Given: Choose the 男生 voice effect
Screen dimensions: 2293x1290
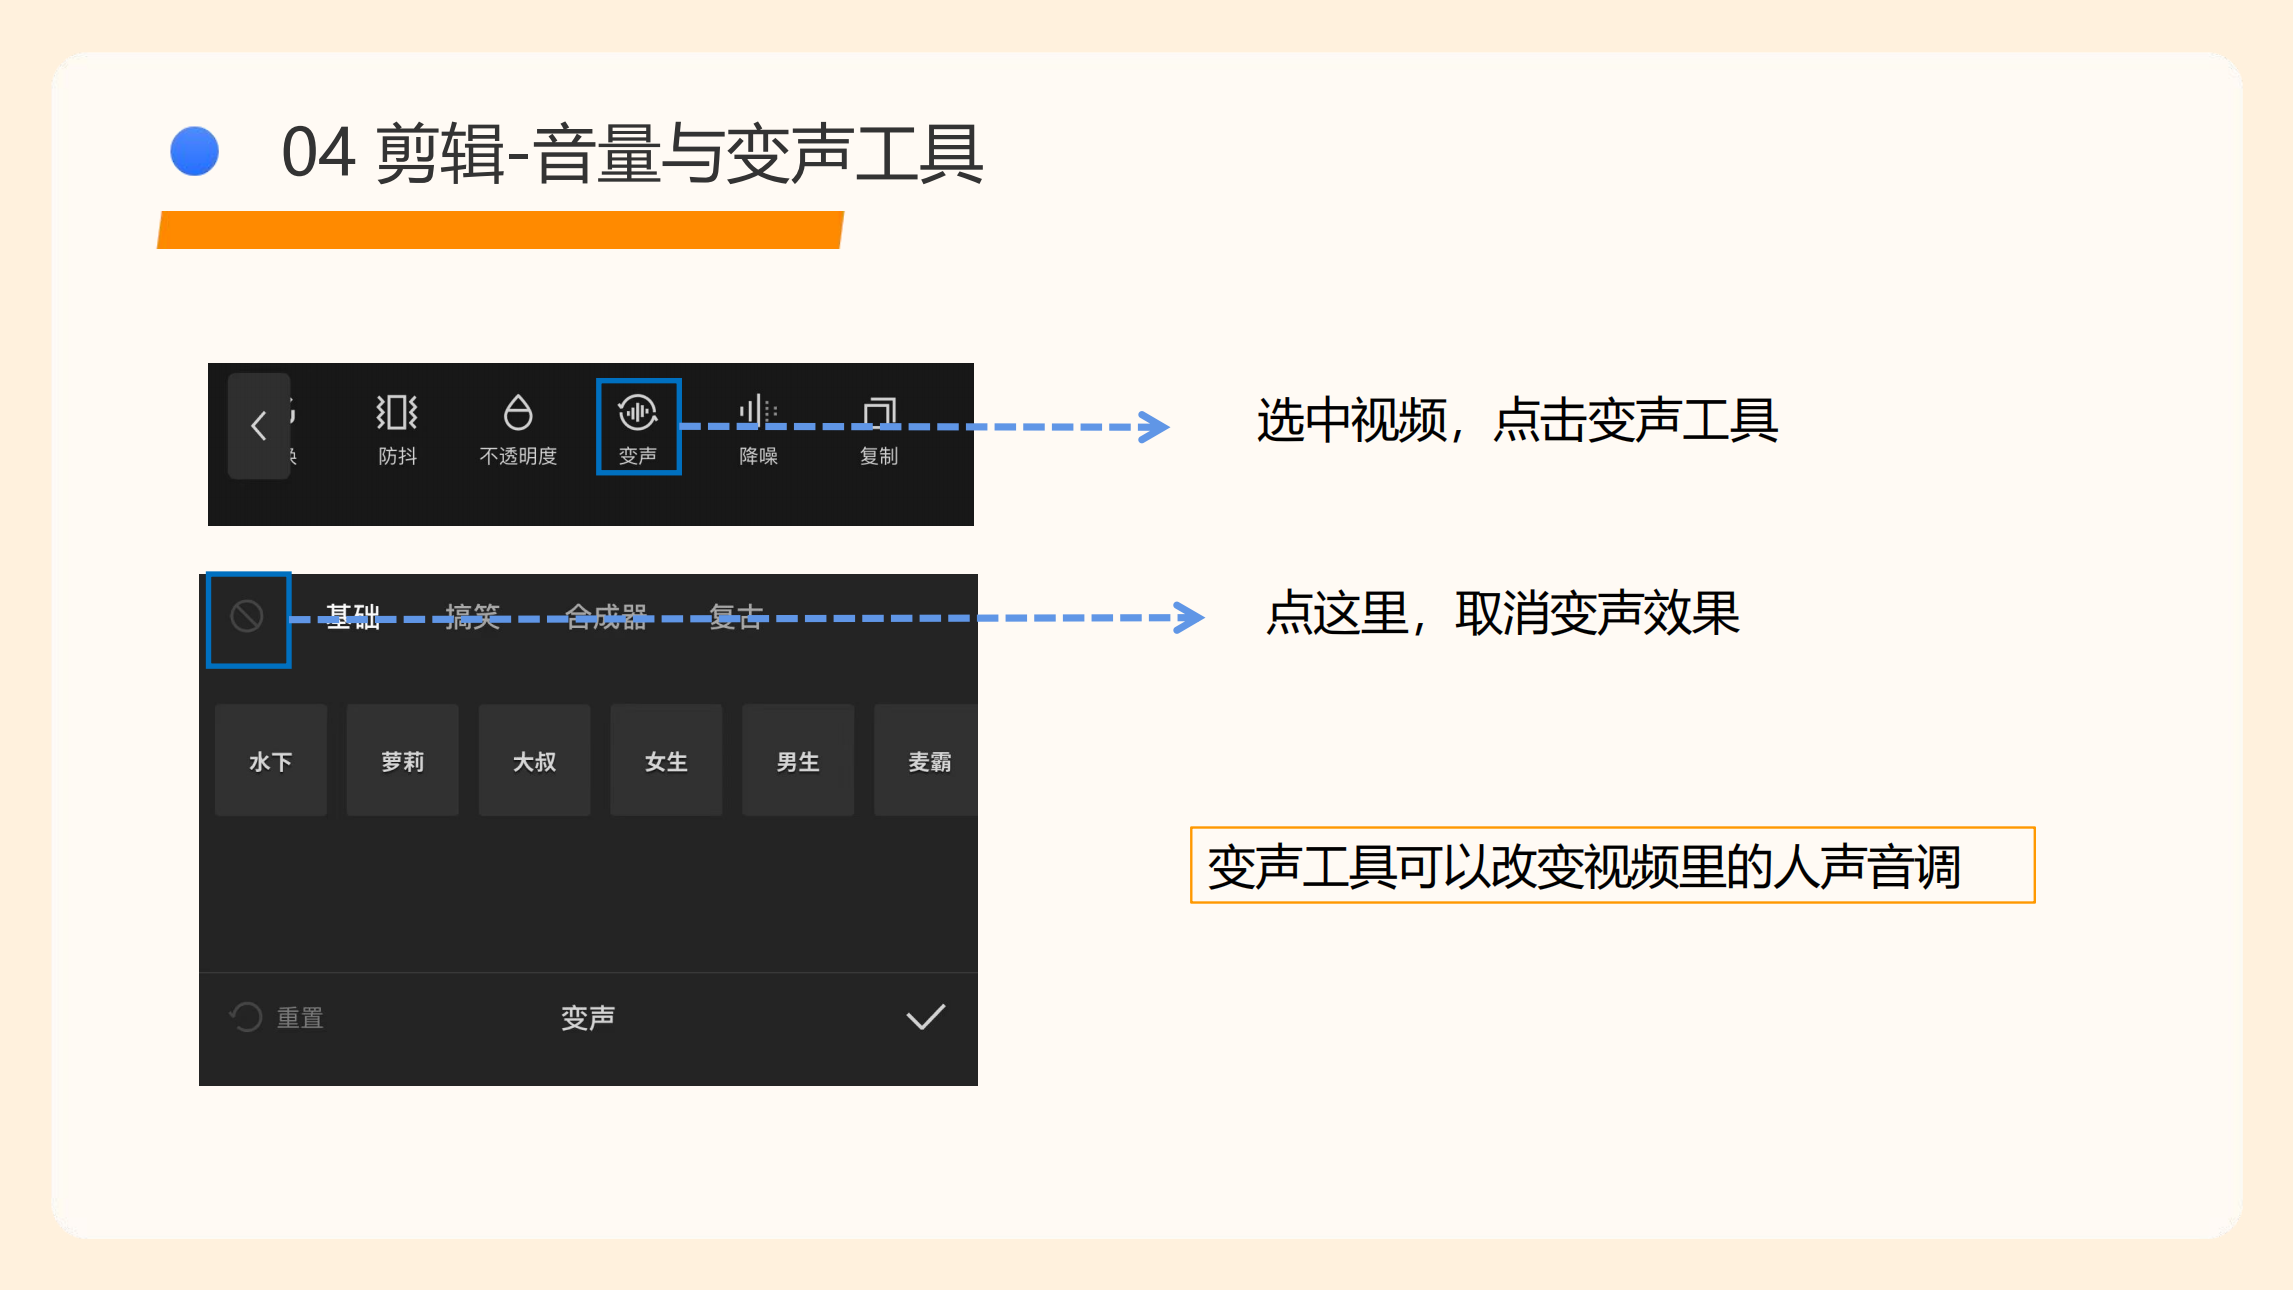Looking at the screenshot, I should (798, 761).
